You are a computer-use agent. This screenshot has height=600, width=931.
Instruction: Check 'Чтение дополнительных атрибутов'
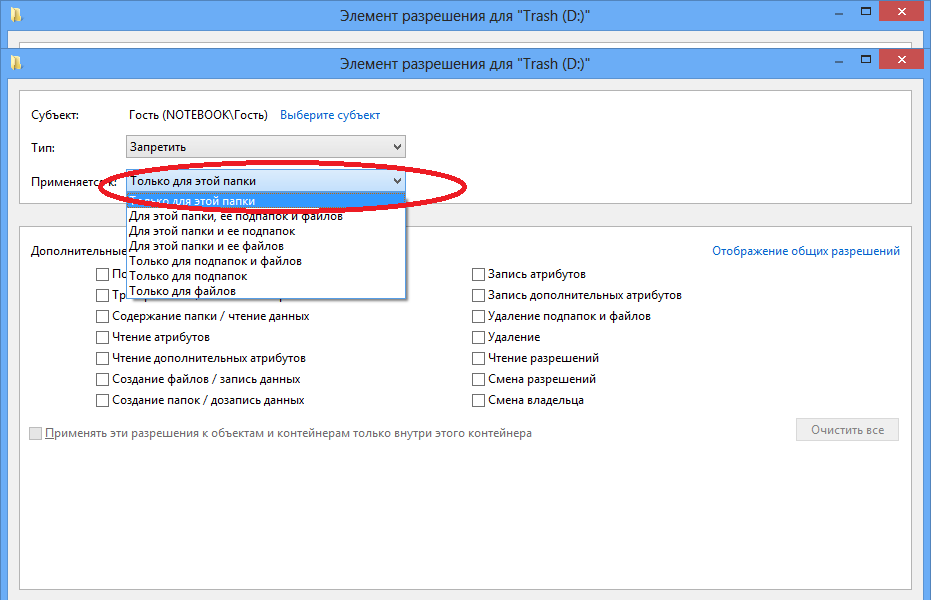[x=102, y=358]
